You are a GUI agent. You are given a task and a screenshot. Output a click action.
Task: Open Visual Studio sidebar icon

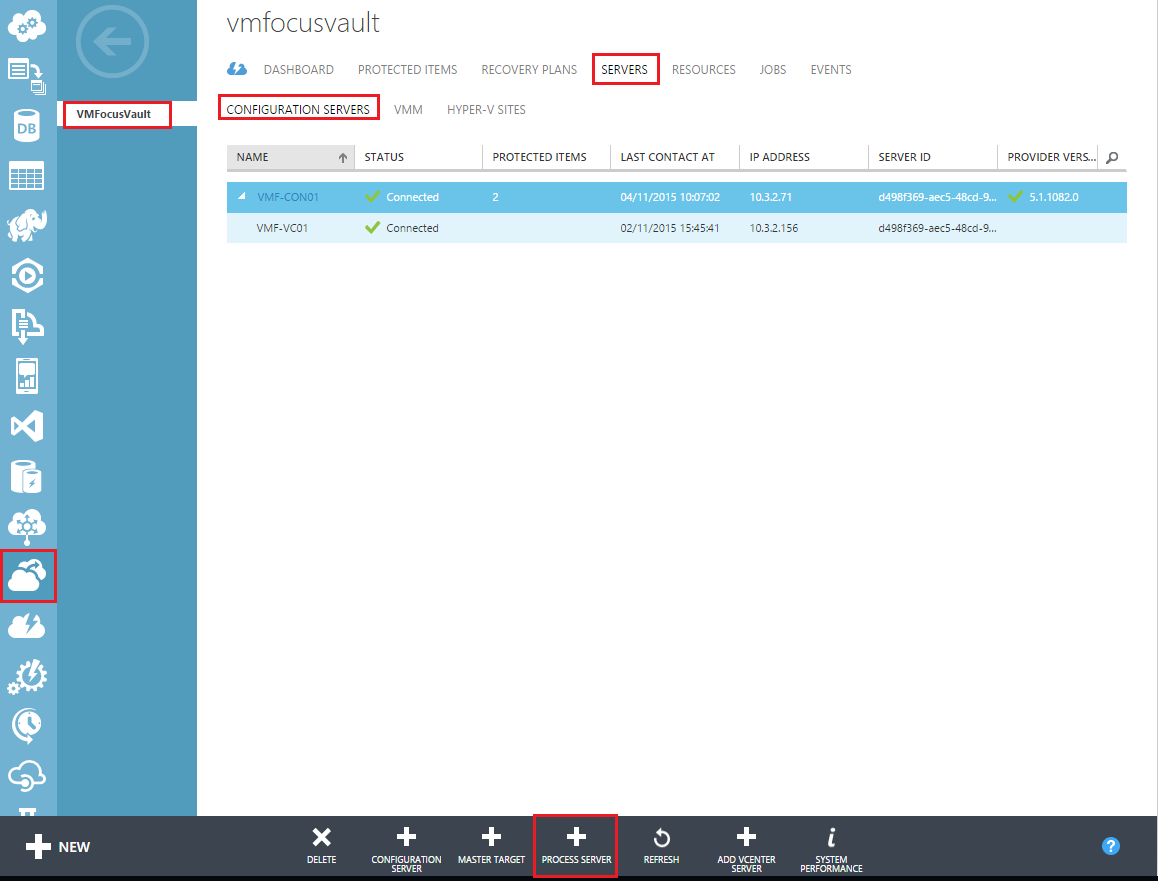coord(27,427)
